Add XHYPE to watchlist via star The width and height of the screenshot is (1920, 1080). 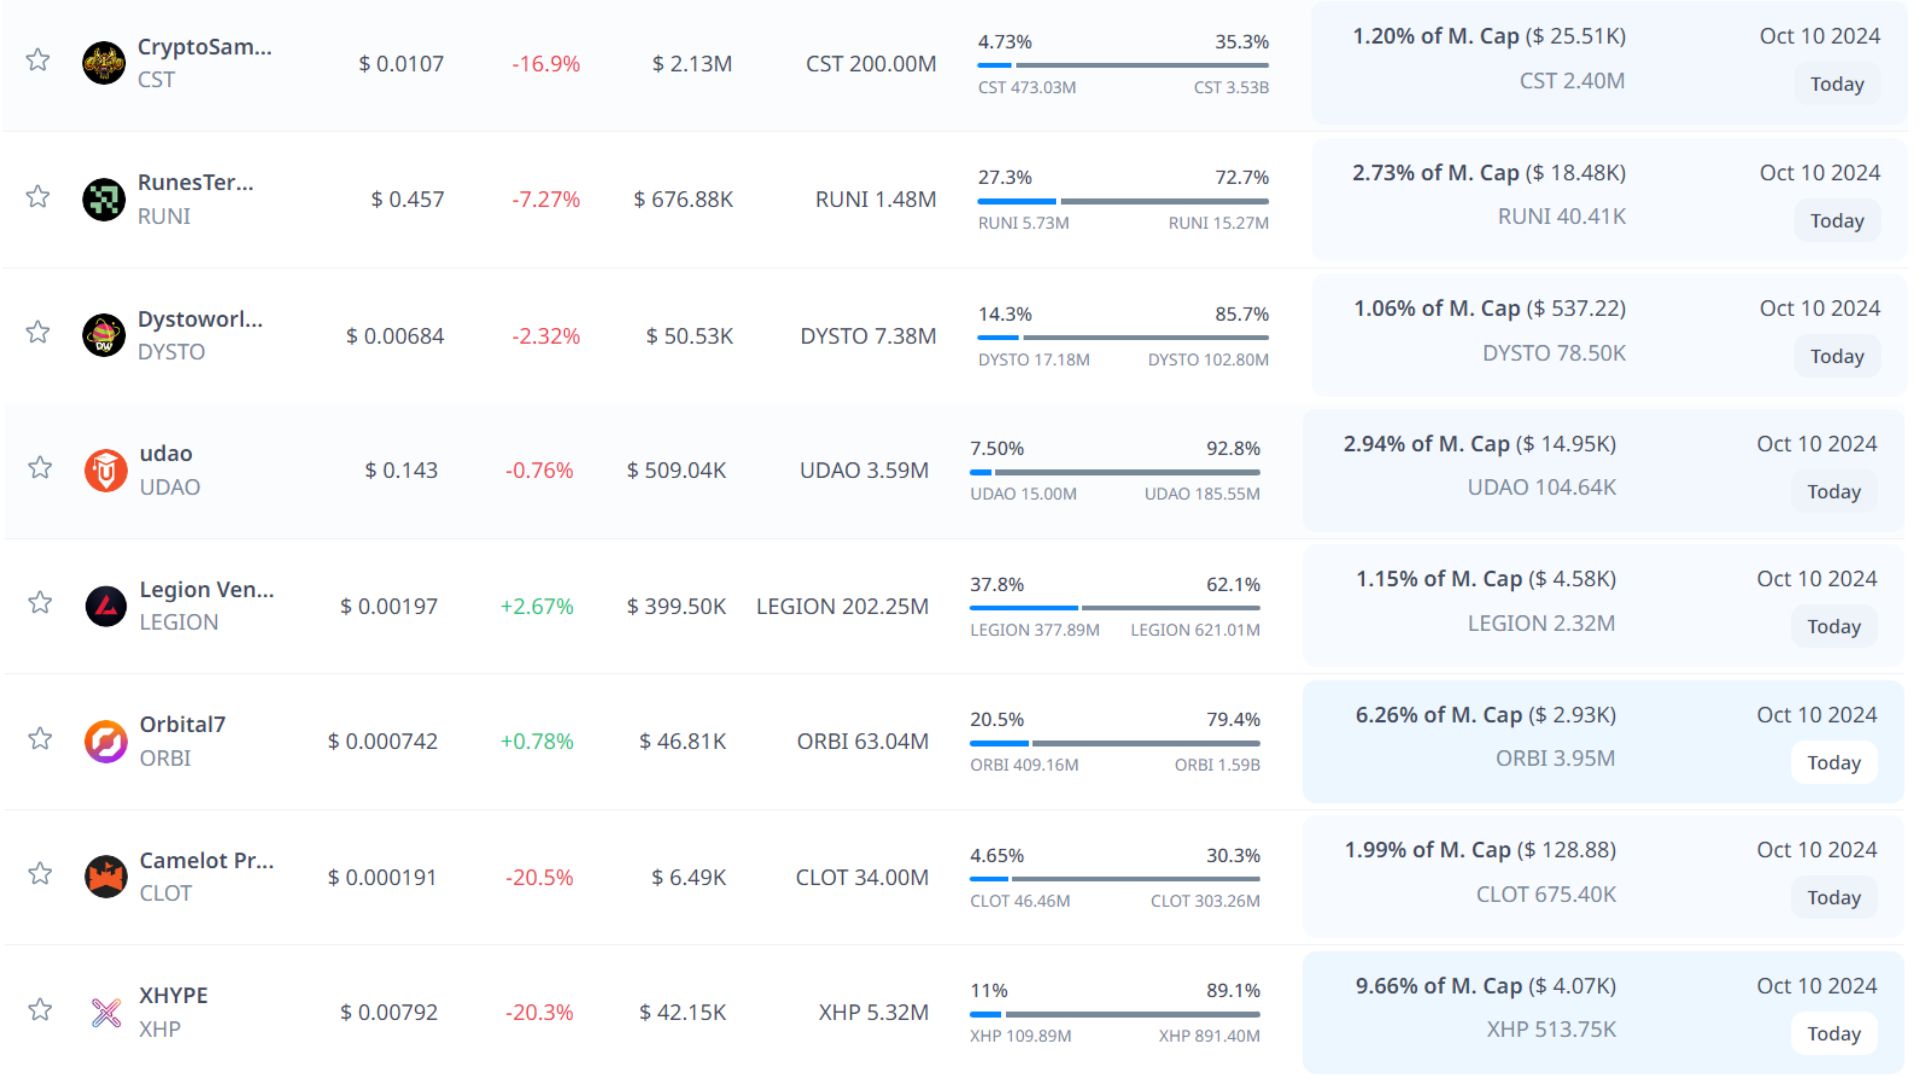pyautogui.click(x=40, y=1009)
